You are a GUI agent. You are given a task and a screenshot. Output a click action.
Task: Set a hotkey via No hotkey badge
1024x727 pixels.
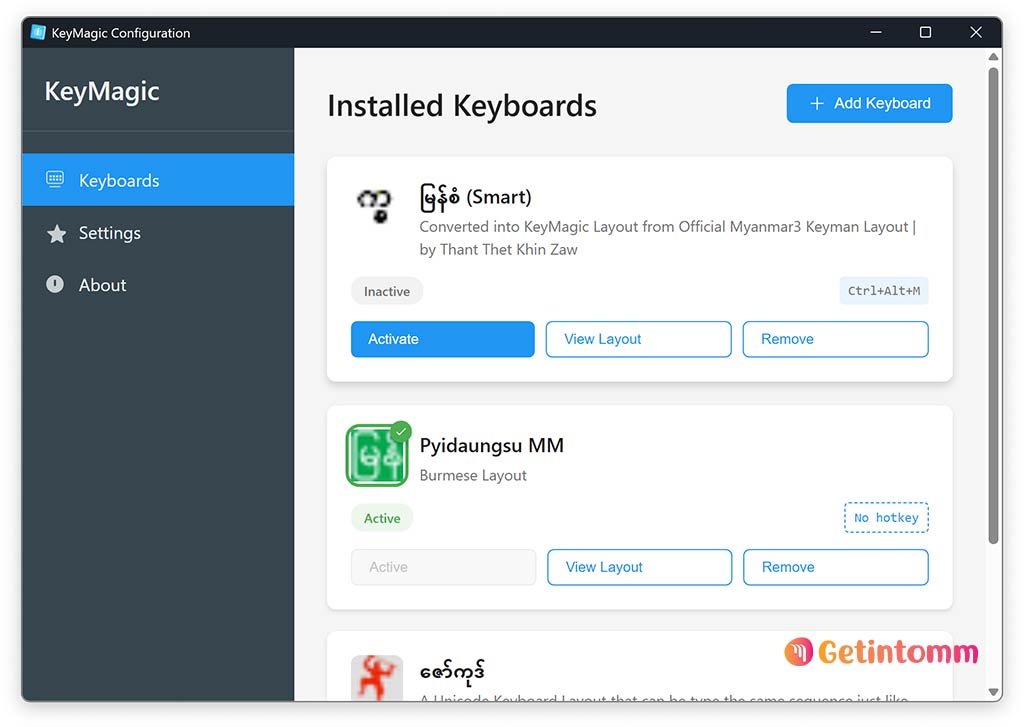pyautogui.click(x=886, y=517)
